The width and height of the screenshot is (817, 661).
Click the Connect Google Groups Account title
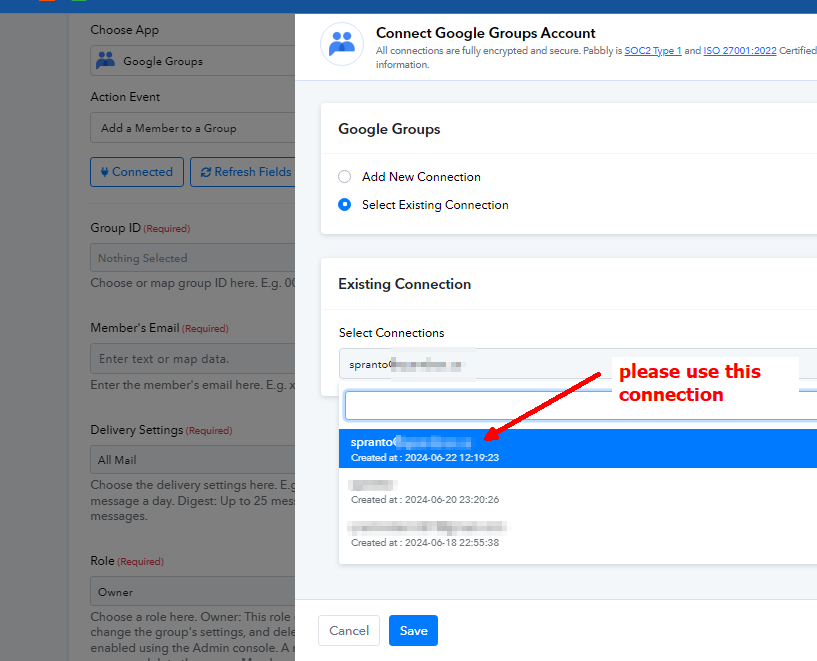485,33
